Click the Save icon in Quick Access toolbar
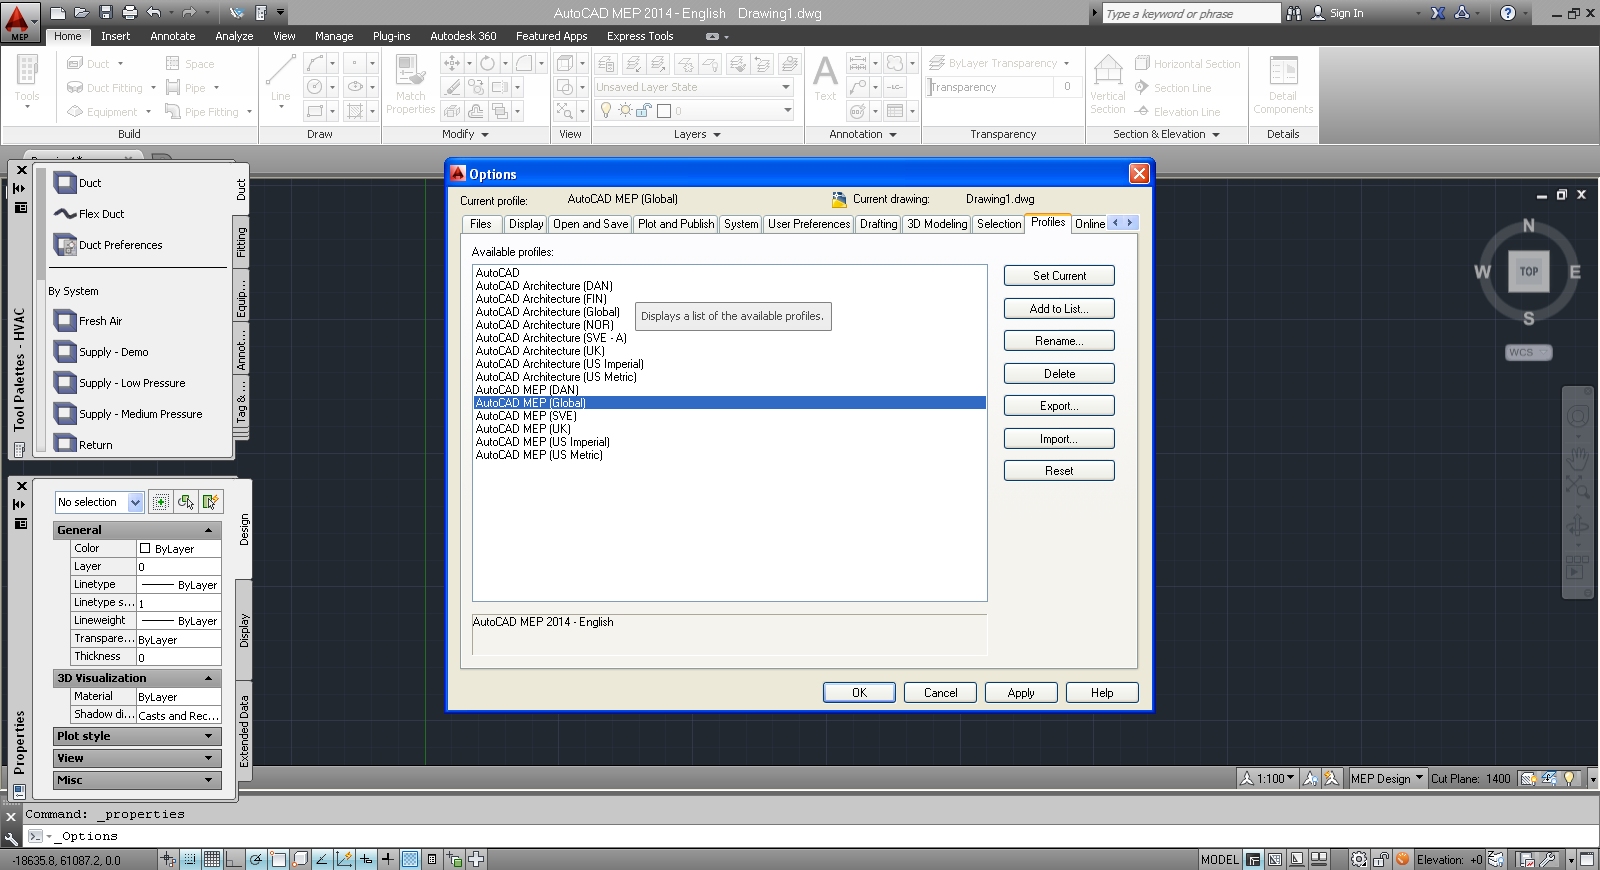Image resolution: width=1600 pixels, height=870 pixels. pos(106,13)
